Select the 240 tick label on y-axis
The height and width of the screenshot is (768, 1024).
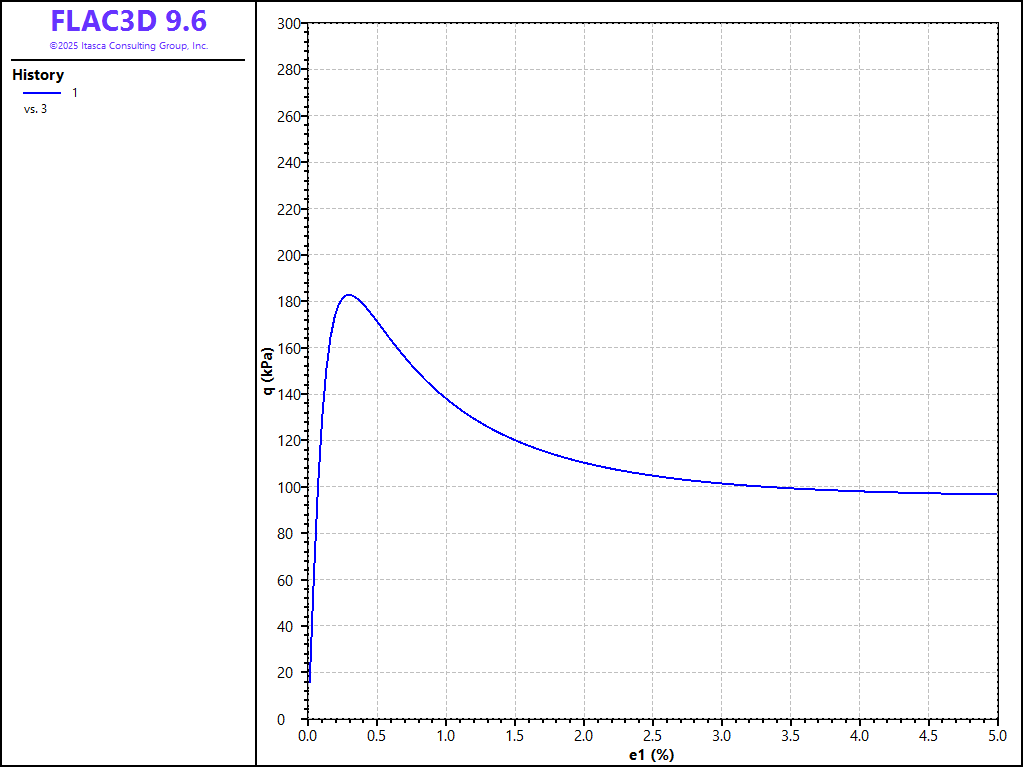pos(288,163)
